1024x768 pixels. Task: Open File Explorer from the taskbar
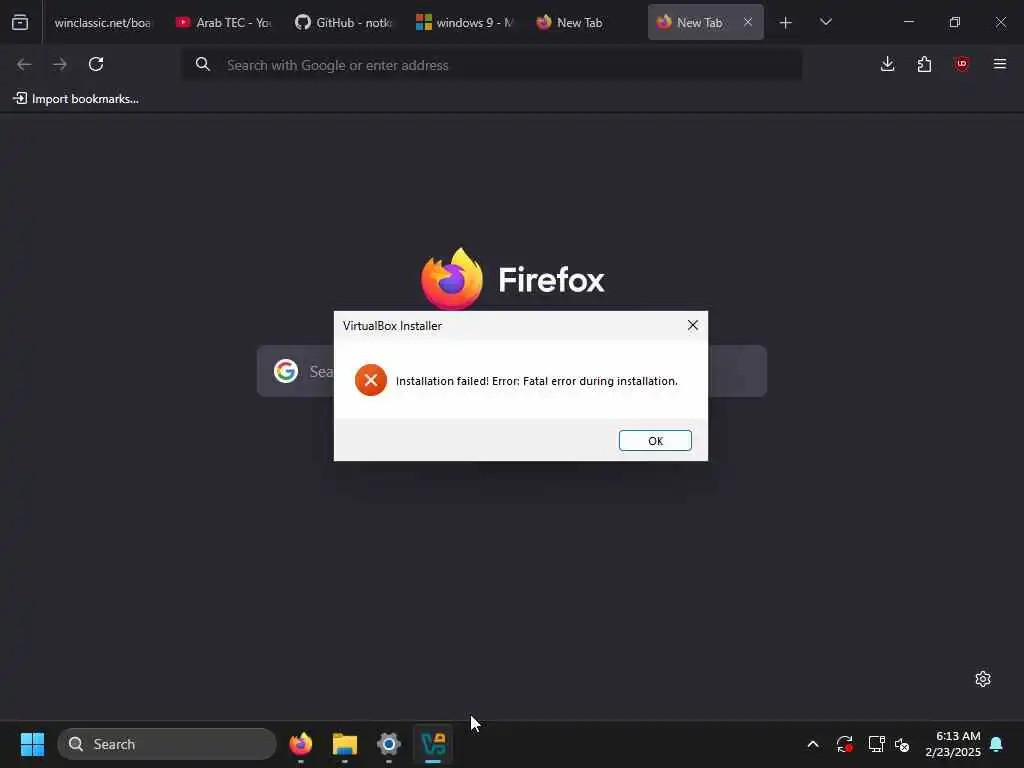click(x=345, y=744)
